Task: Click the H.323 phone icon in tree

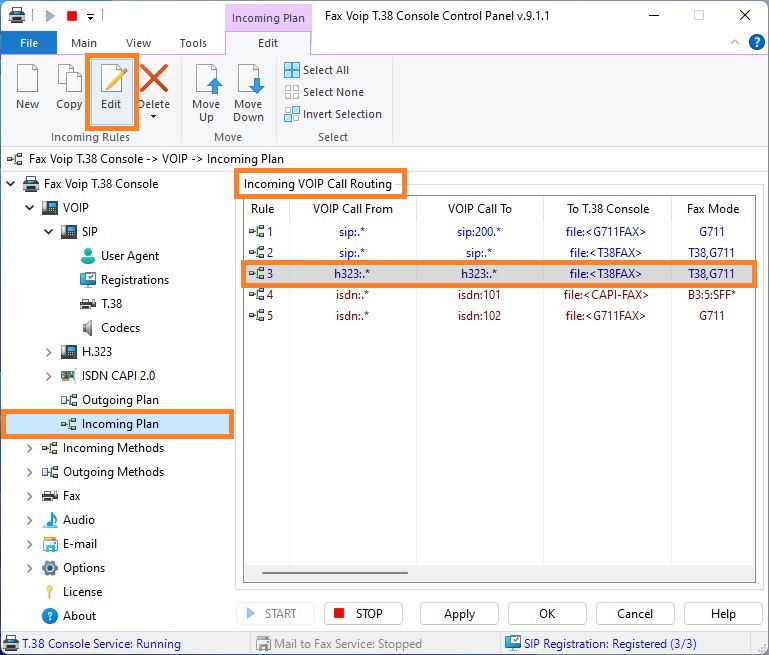Action: point(69,352)
